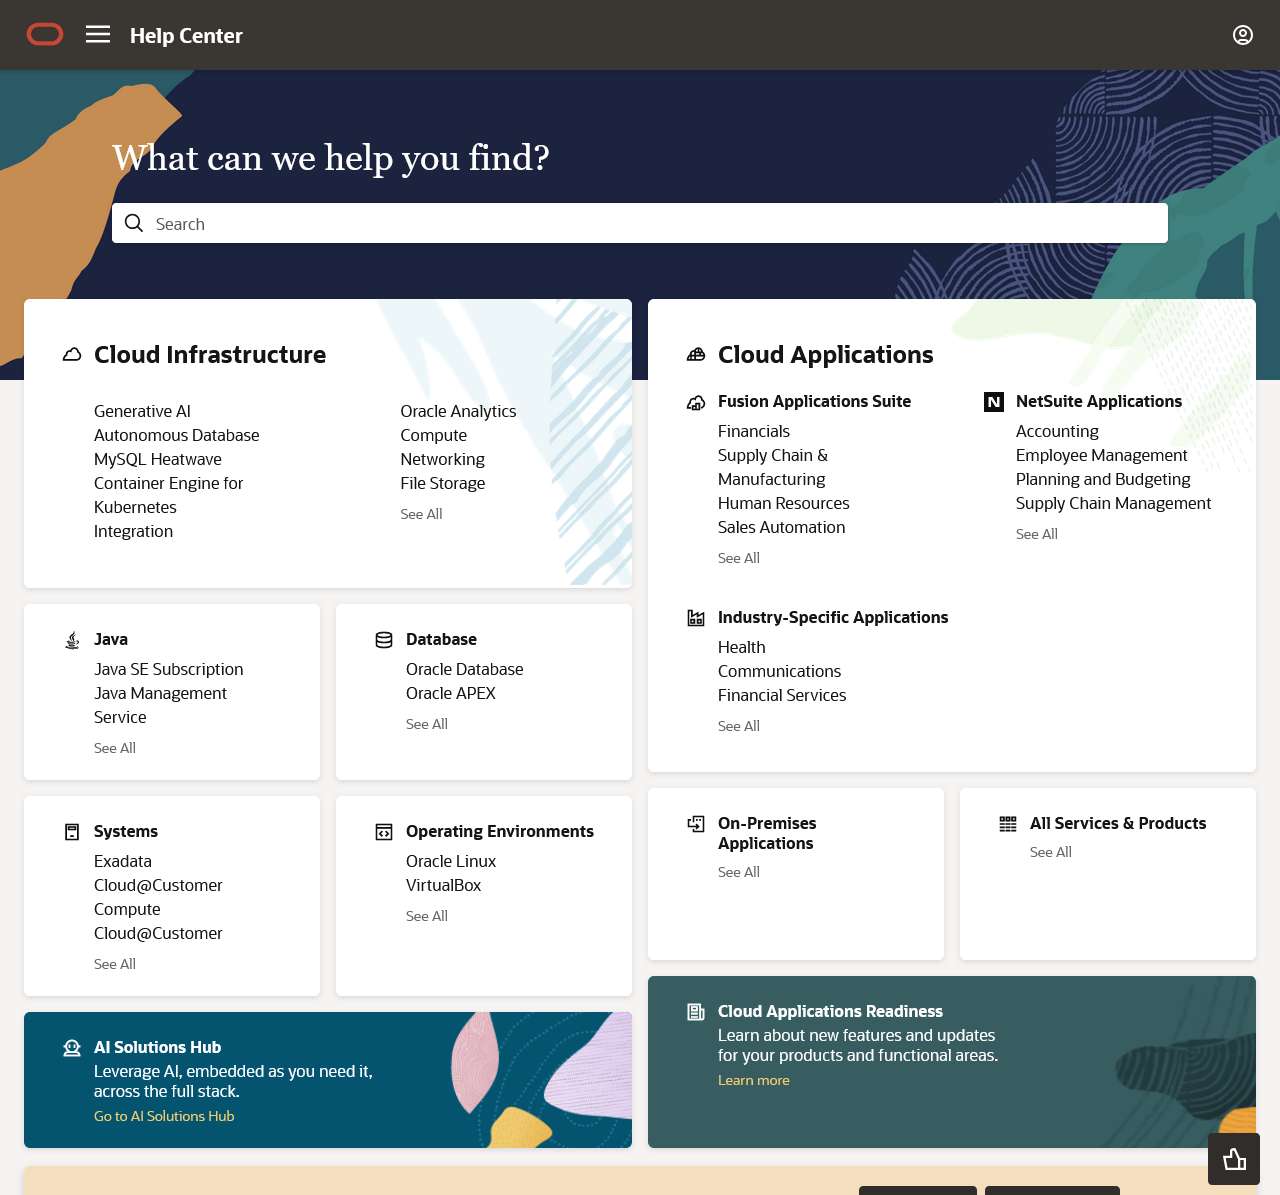Open the Generative AI link
Image resolution: width=1280 pixels, height=1195 pixels.
[142, 411]
